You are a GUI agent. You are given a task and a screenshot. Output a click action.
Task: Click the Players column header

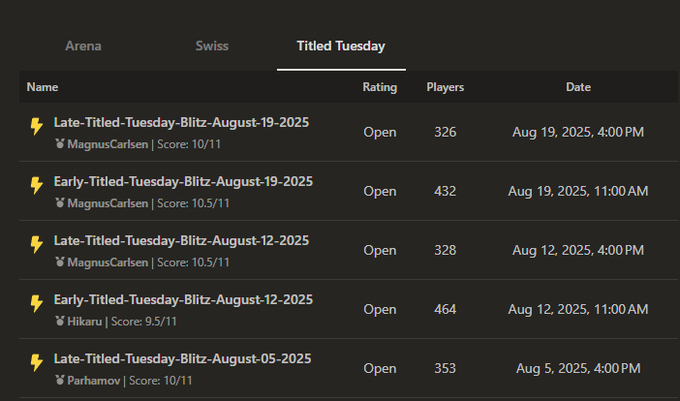(x=445, y=87)
